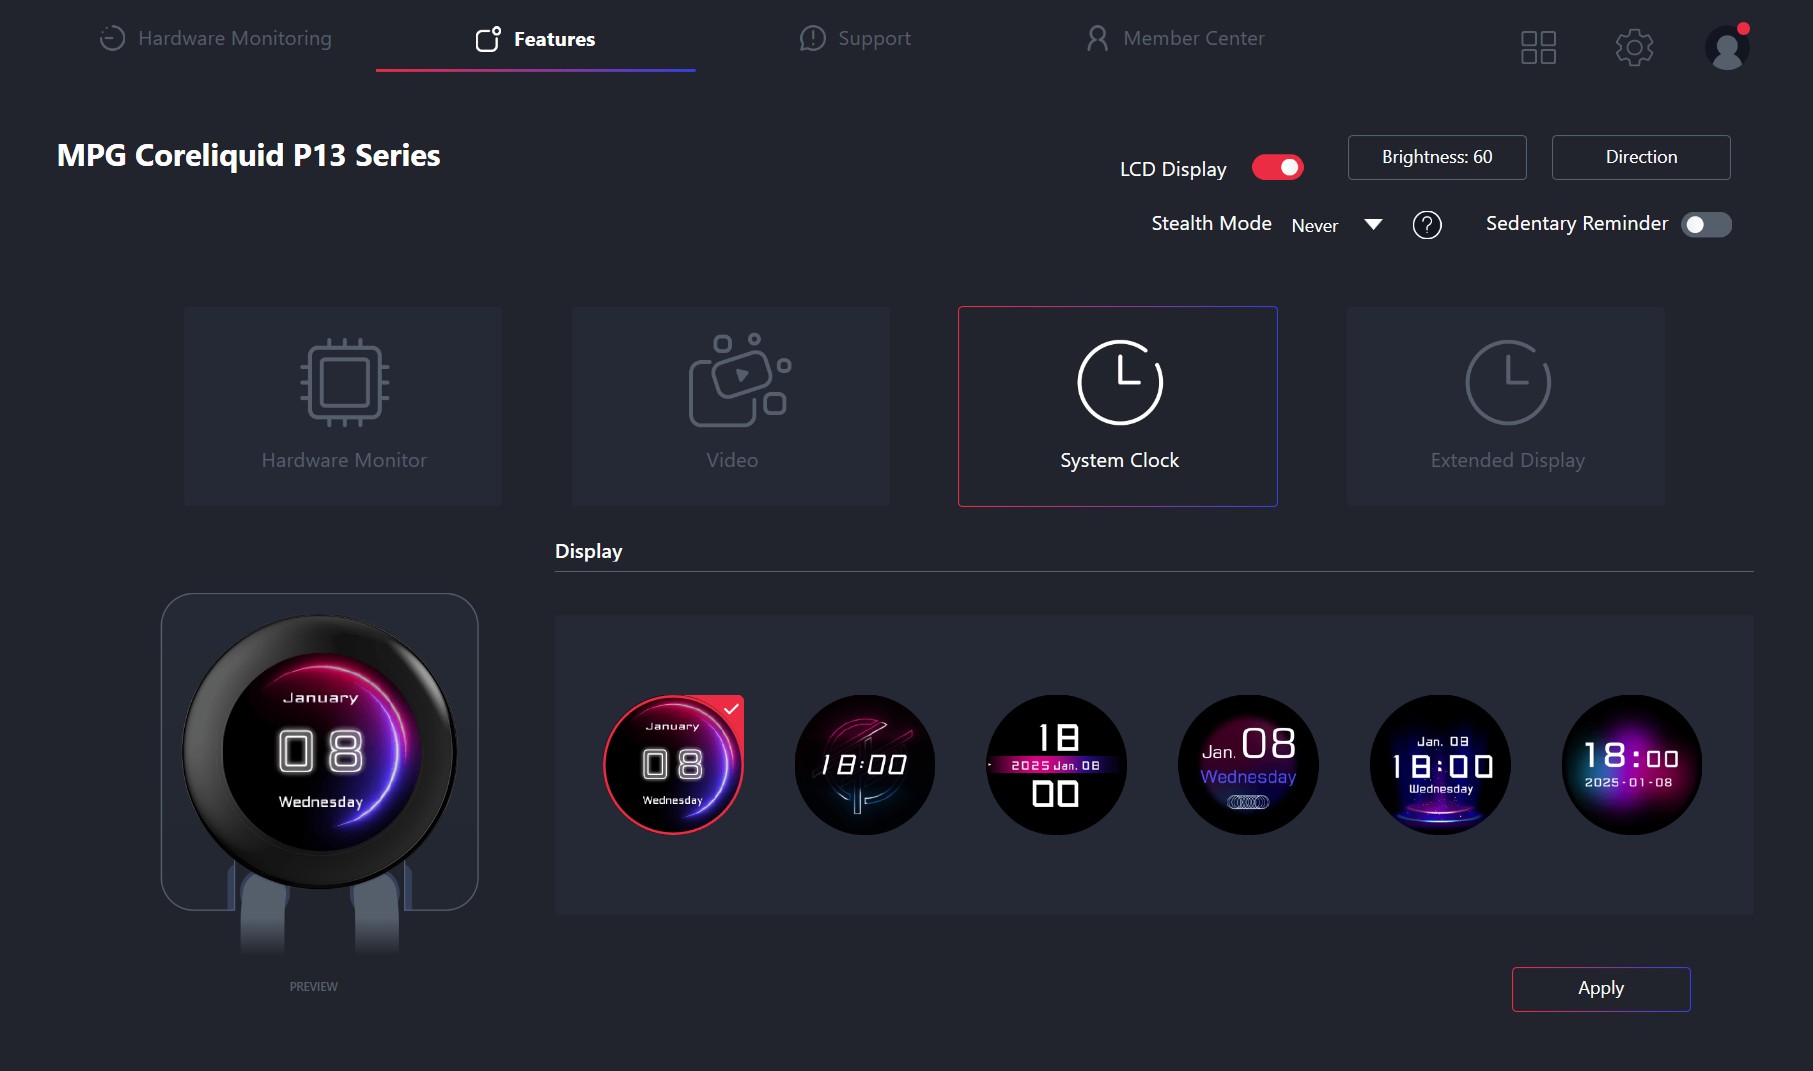Choose the Jan. 08 18:00 Wednesday style

(1440, 765)
